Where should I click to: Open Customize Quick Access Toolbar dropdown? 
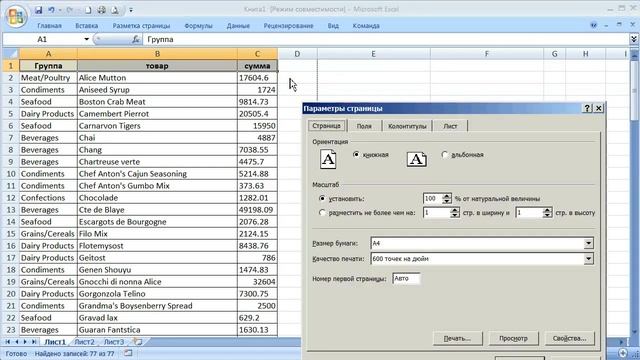(x=131, y=10)
